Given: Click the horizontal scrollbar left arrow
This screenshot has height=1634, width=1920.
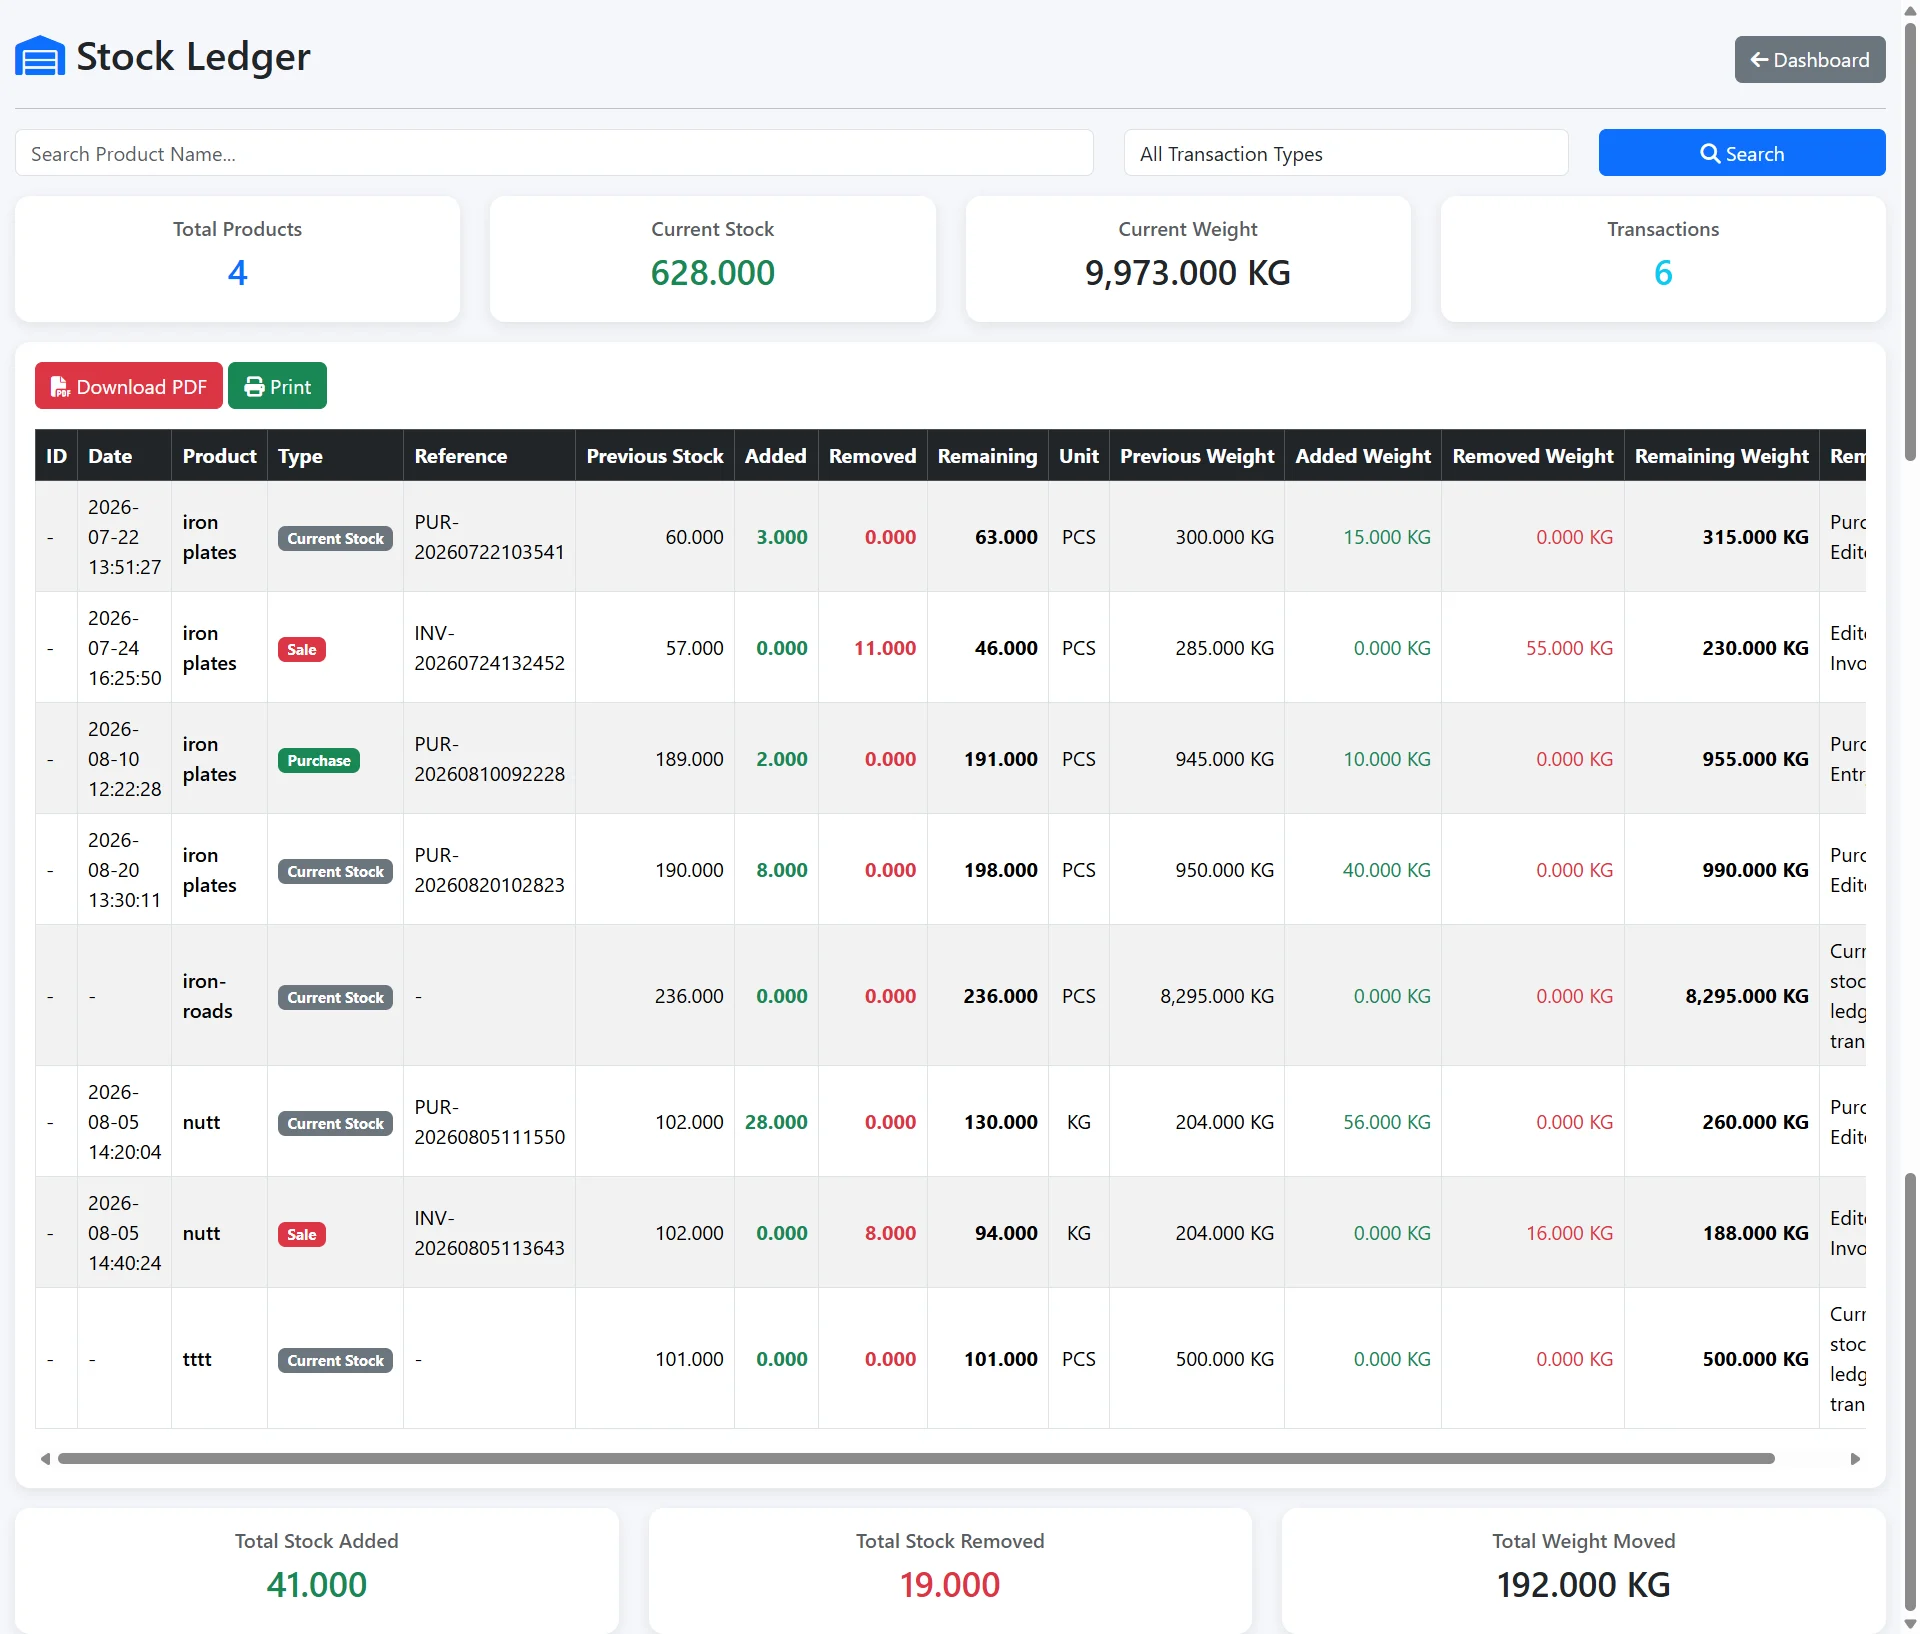Looking at the screenshot, I should (45, 1458).
